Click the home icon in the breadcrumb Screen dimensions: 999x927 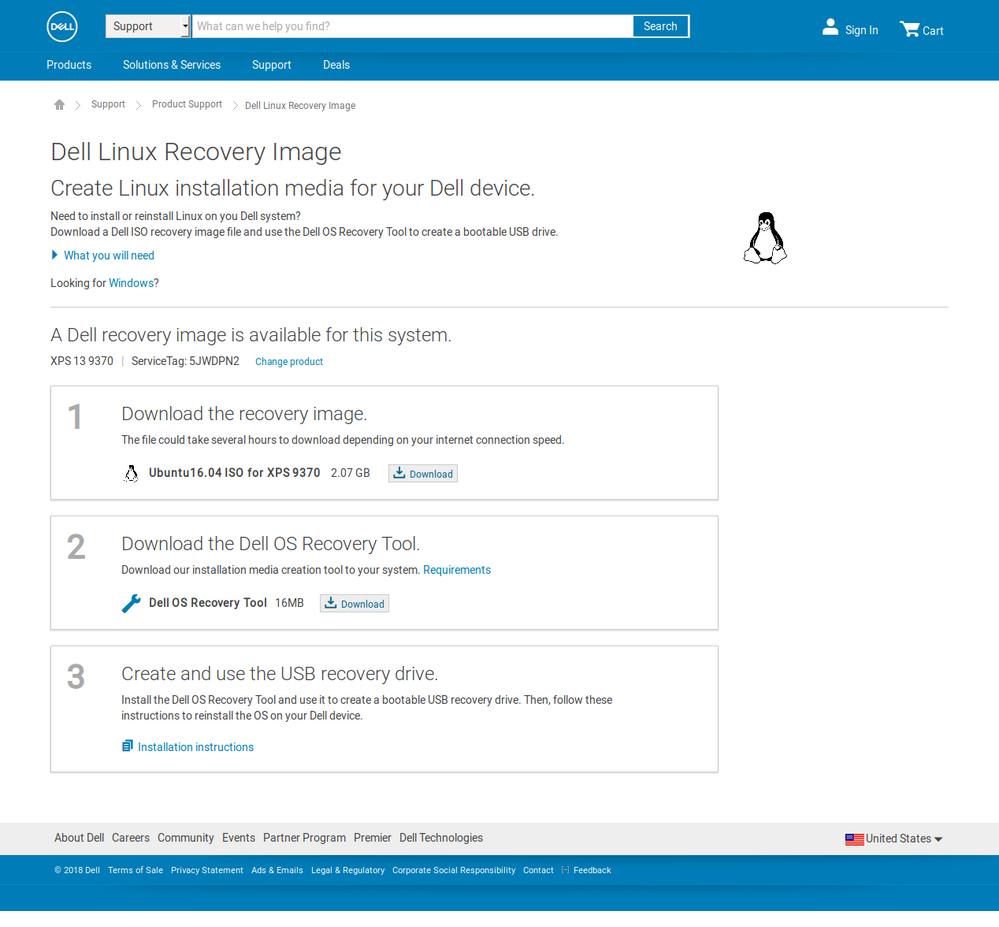(x=59, y=104)
